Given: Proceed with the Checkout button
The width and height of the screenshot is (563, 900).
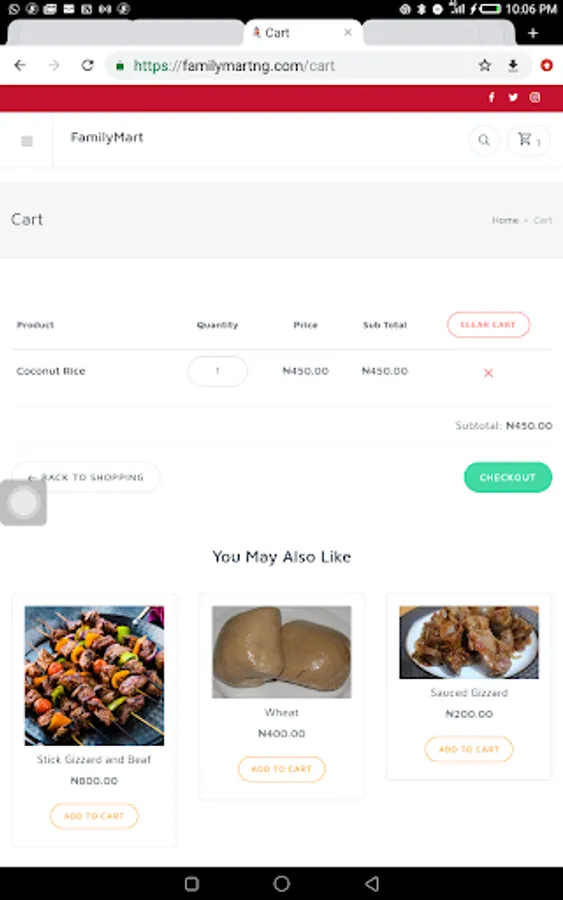Looking at the screenshot, I should point(508,478).
